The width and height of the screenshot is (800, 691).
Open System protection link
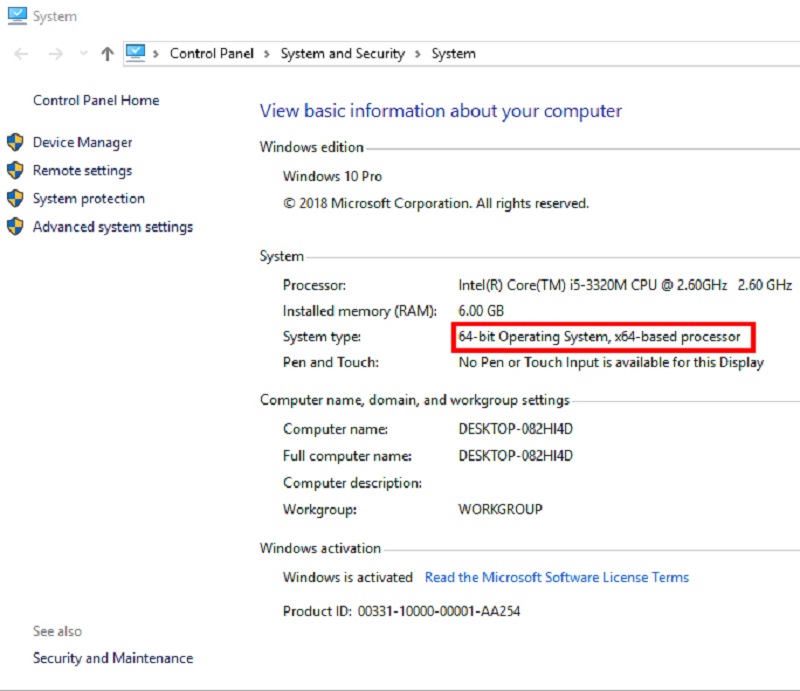pyautogui.click(x=89, y=199)
